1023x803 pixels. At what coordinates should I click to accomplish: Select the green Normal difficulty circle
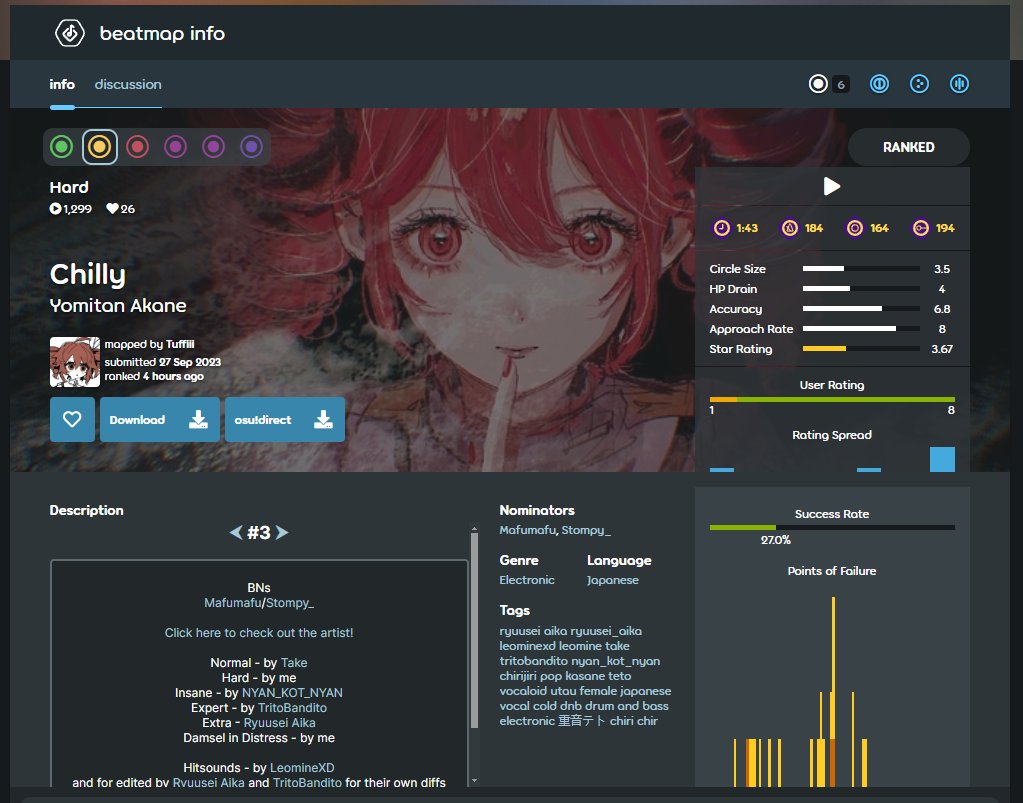[61, 146]
